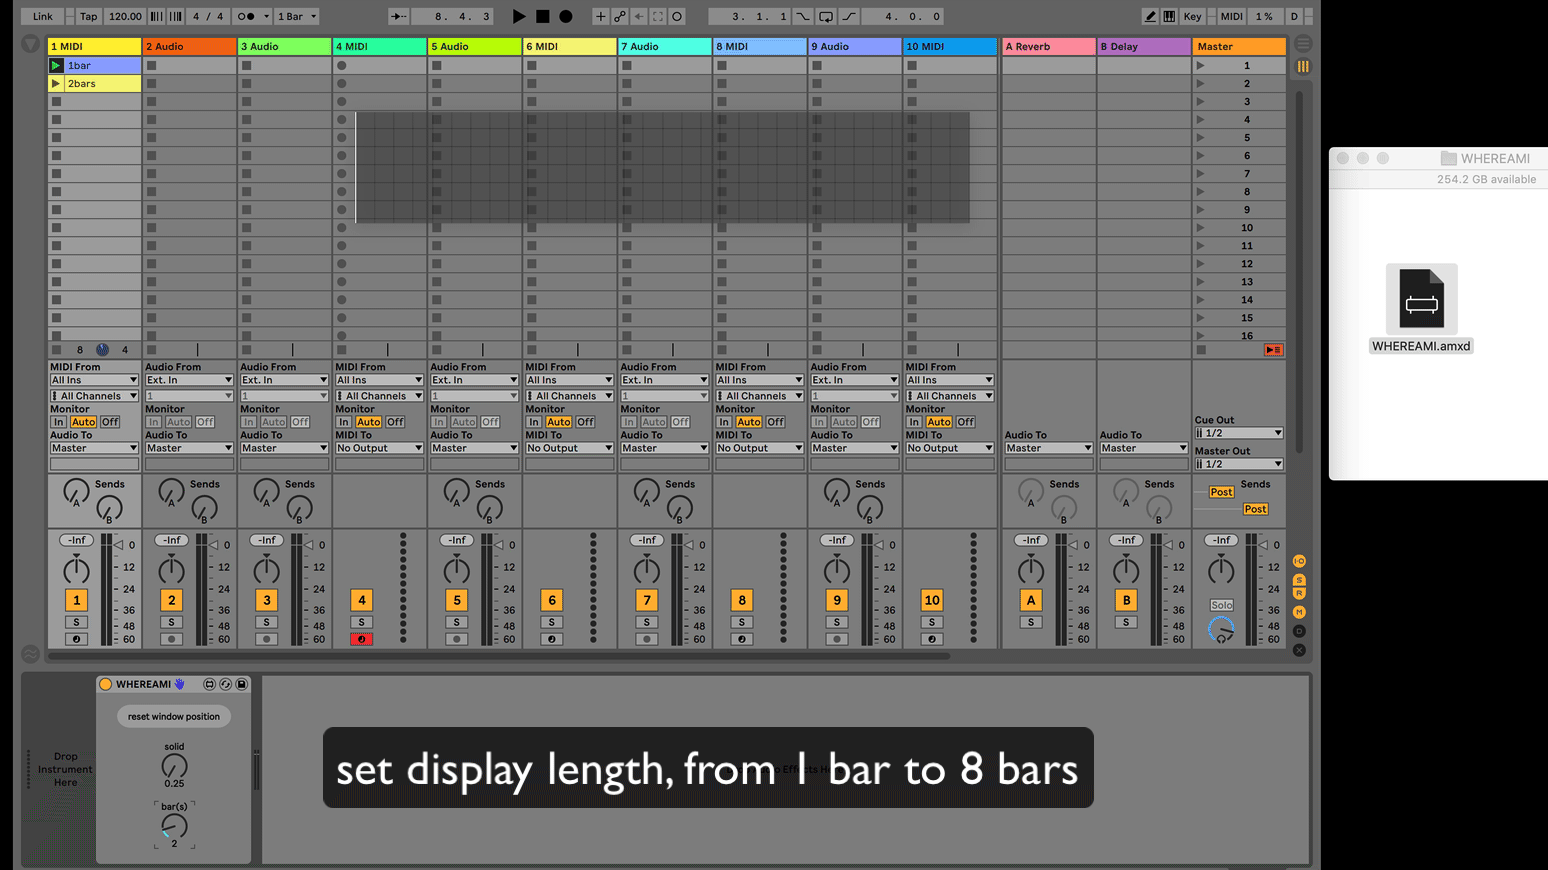The image size is (1548, 870).
Task: Set track 4 monitor to In
Action: [x=343, y=422]
